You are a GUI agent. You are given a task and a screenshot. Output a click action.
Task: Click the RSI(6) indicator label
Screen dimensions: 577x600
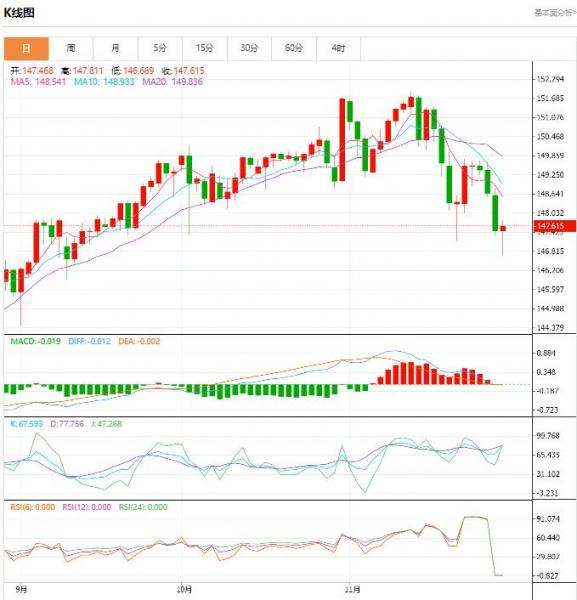(33, 507)
